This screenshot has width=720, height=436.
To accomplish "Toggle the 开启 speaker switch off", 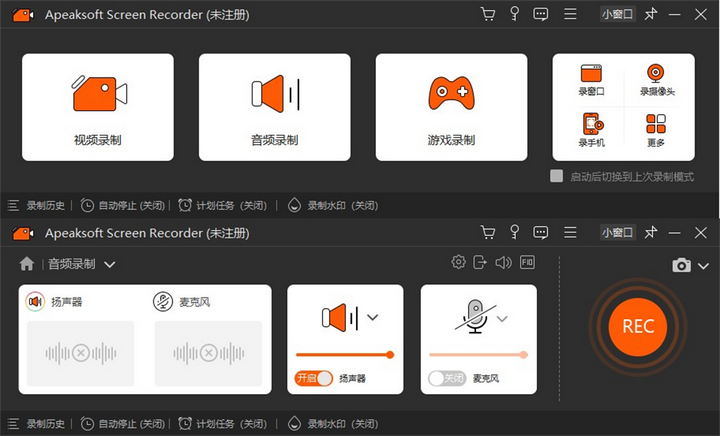I will tap(314, 378).
